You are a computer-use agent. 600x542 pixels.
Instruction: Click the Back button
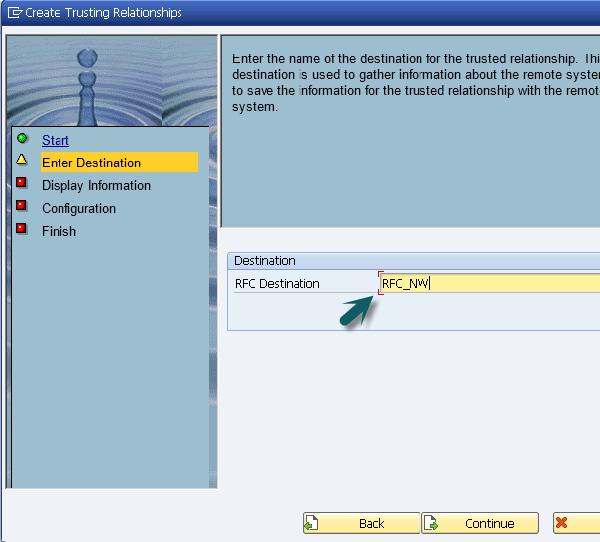pyautogui.click(x=361, y=523)
